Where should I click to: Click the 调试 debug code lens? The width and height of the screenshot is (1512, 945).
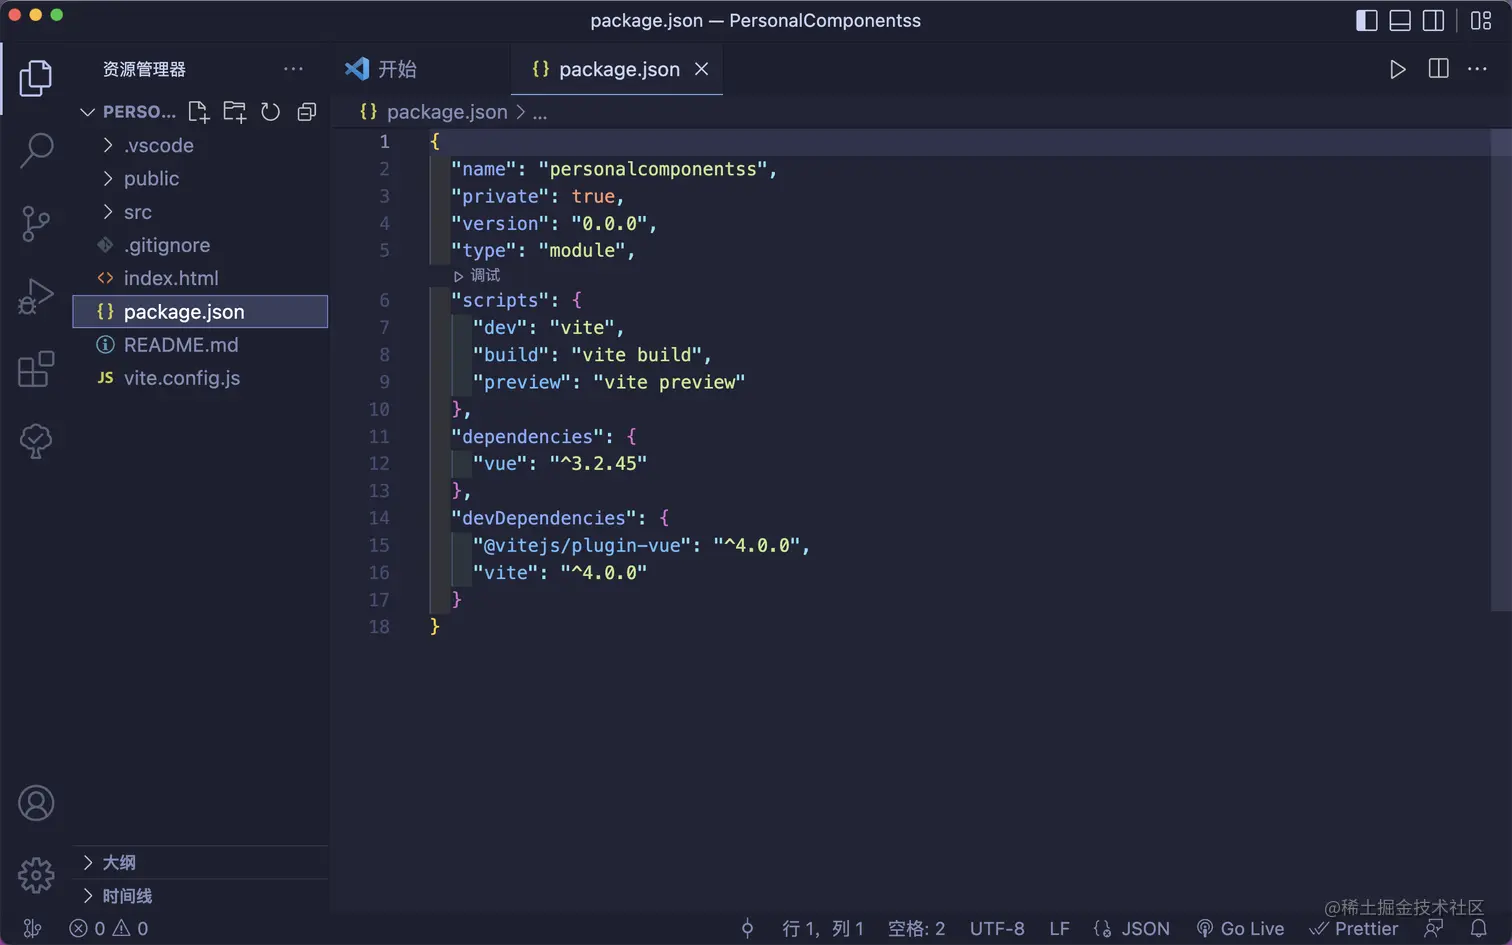click(477, 275)
